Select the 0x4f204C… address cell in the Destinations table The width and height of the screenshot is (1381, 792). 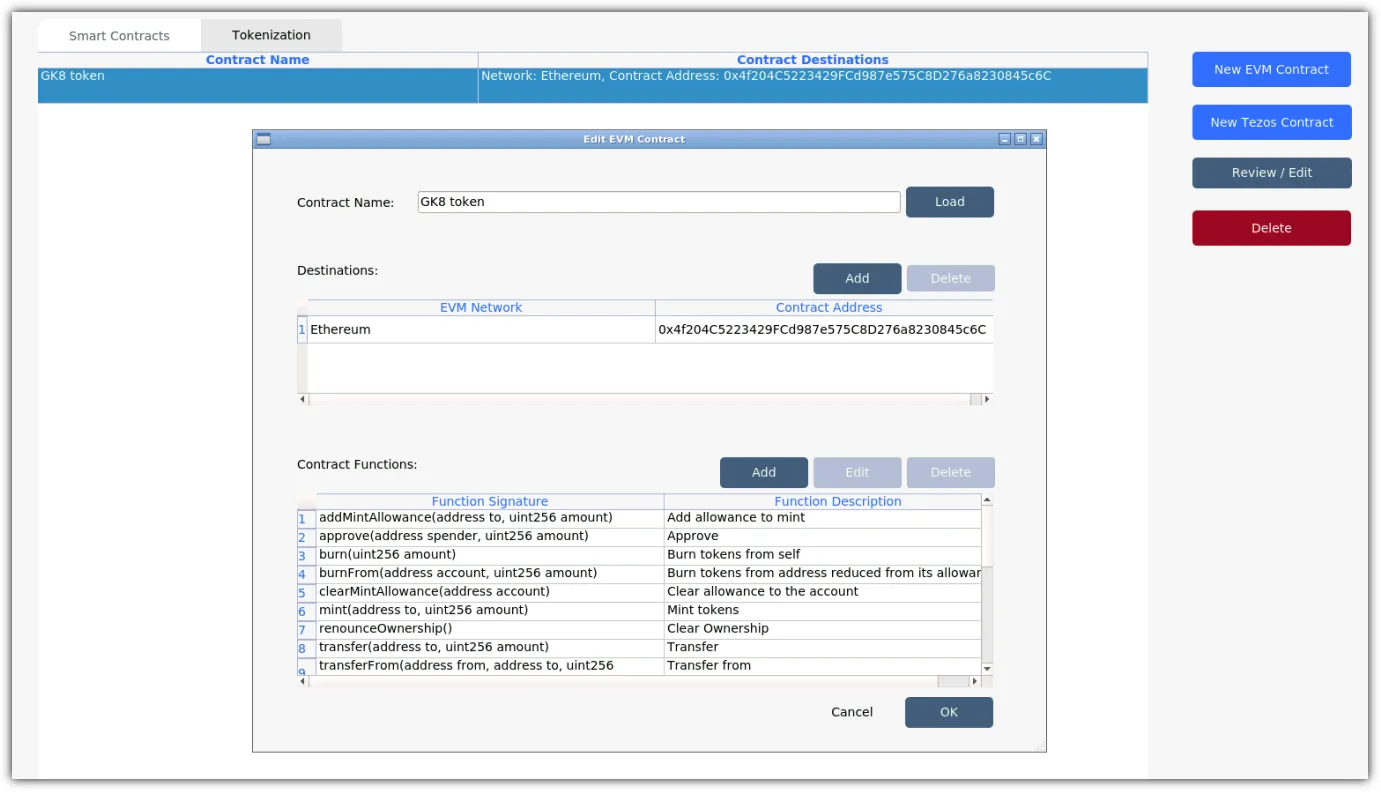click(825, 329)
